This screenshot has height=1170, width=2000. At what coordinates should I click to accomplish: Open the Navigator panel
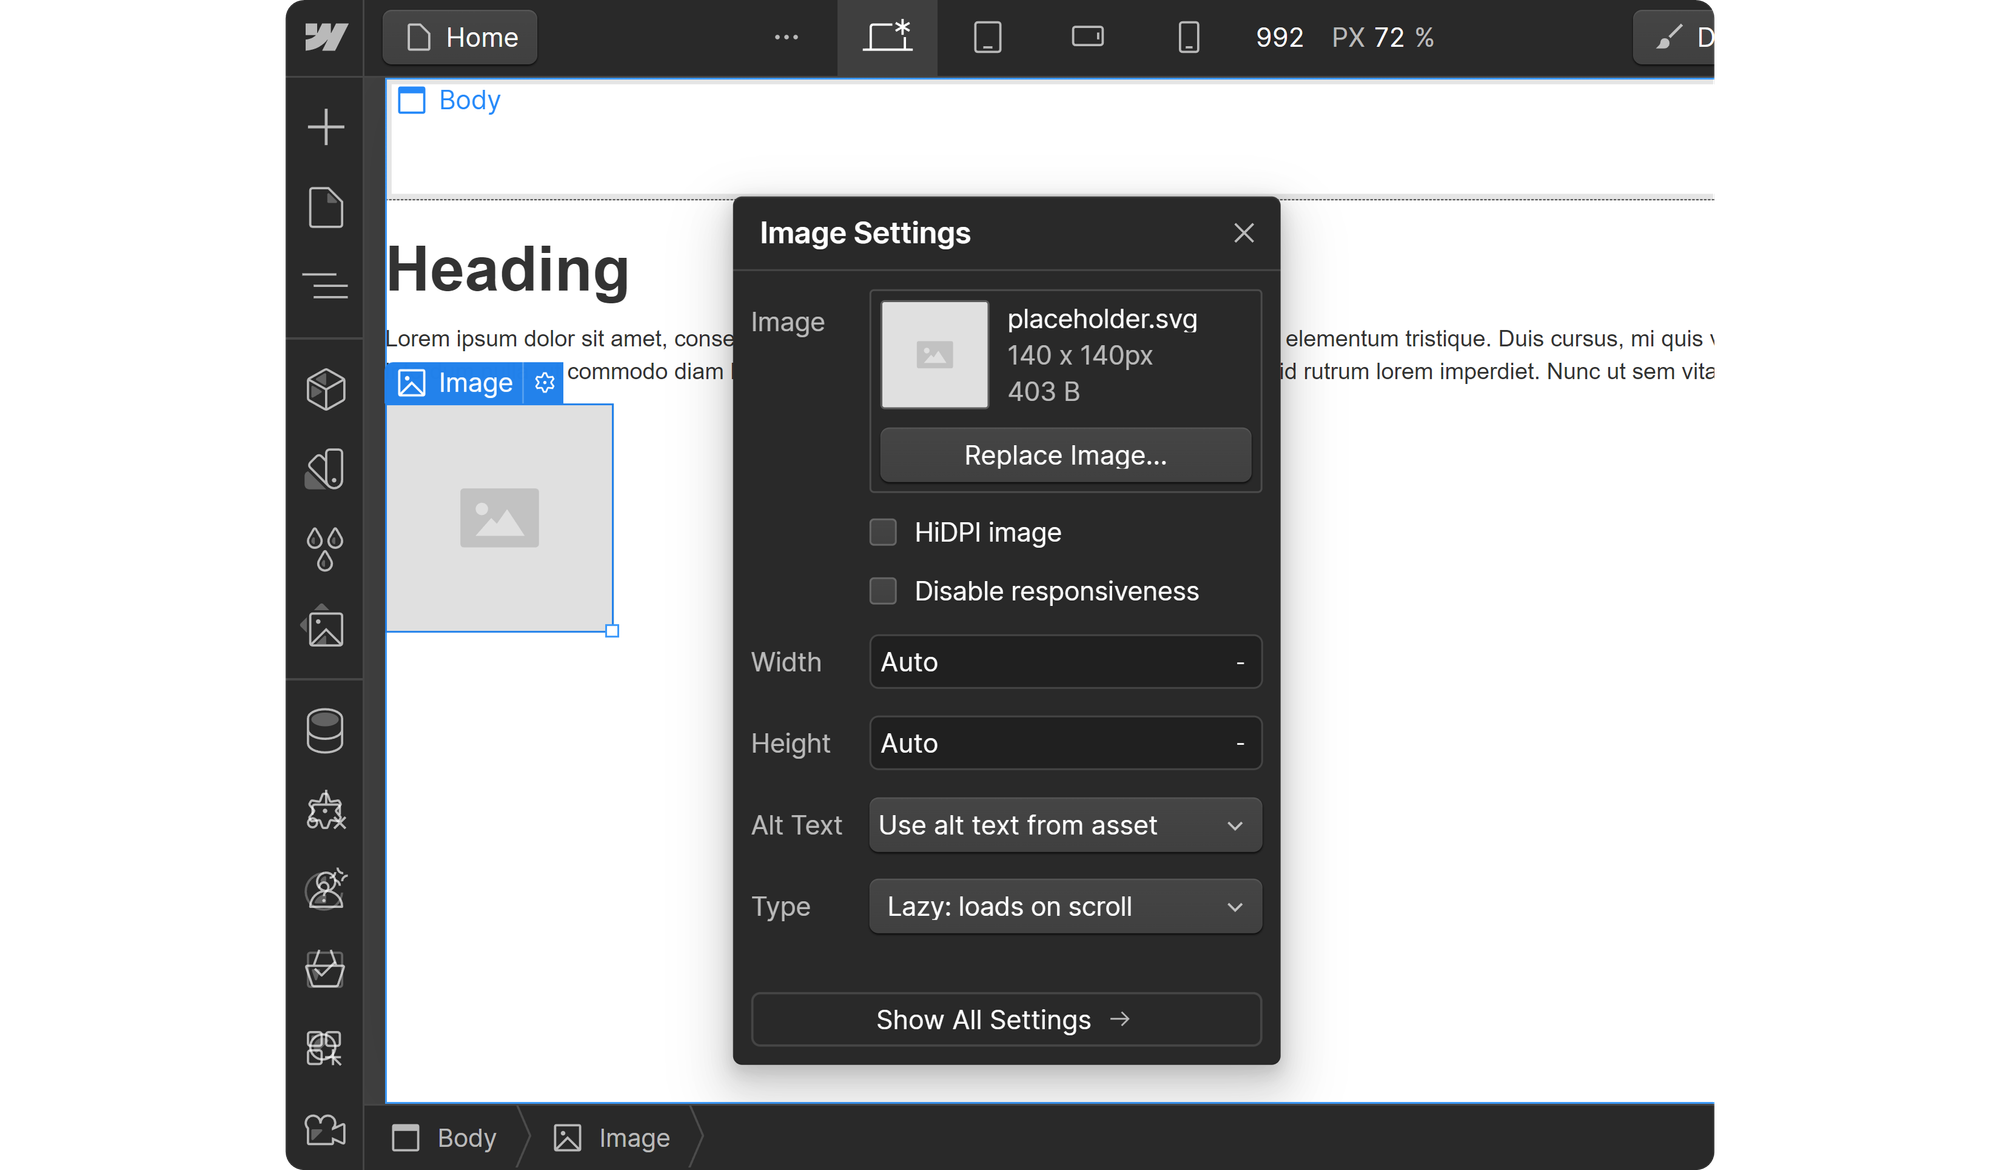click(325, 287)
